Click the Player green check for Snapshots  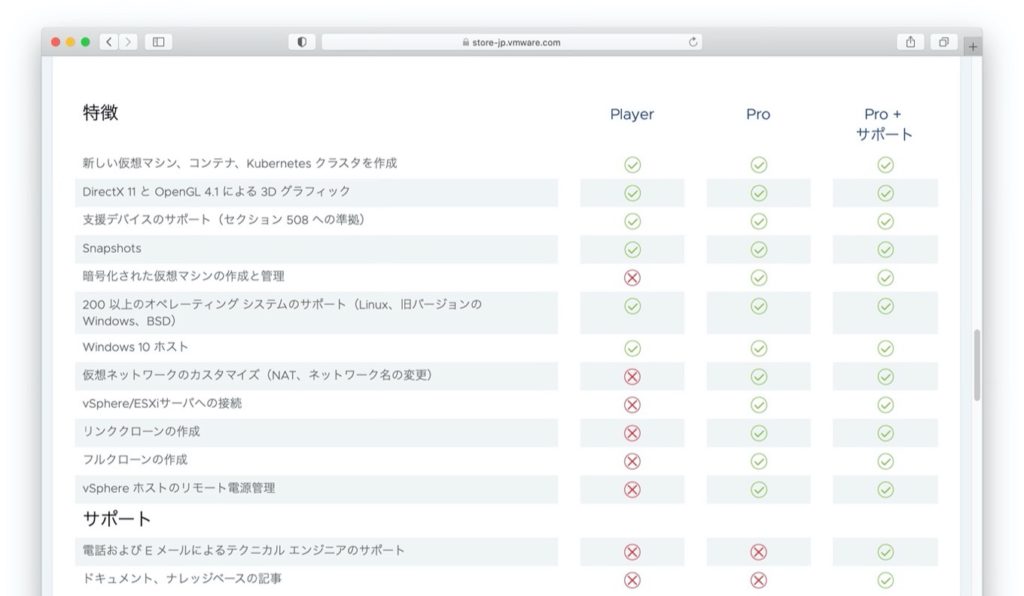[632, 249]
